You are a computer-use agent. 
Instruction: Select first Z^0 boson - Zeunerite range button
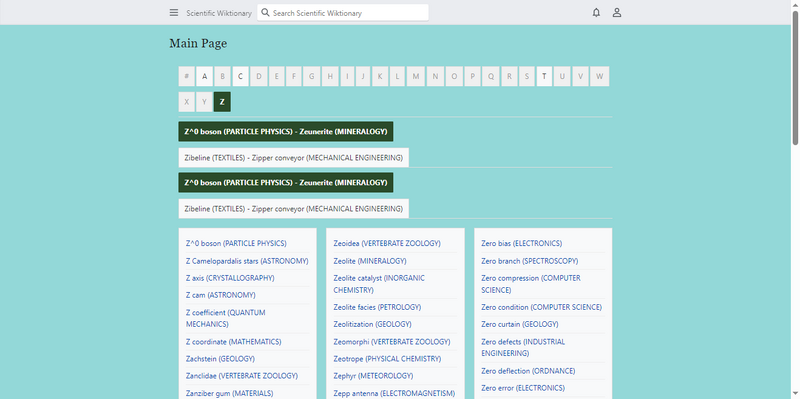(286, 132)
